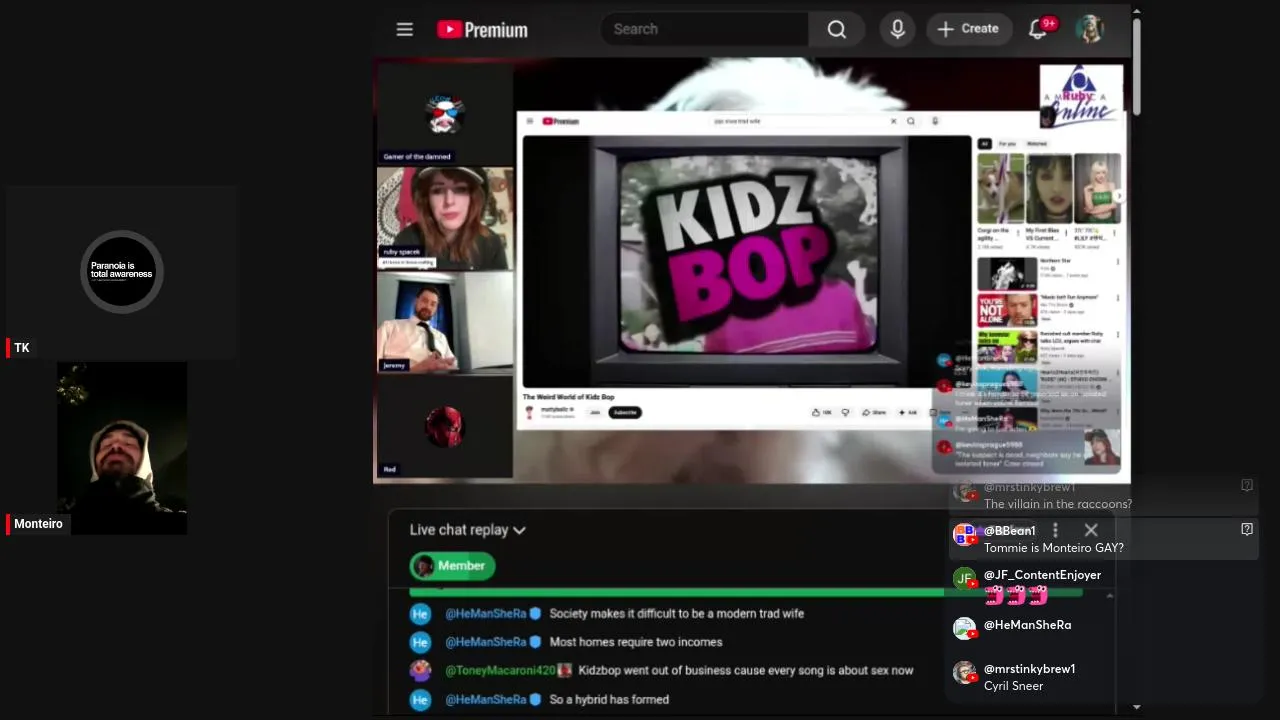Open @BBean1 profile avatar
Image resolution: width=1280 pixels, height=720 pixels.
[964, 535]
